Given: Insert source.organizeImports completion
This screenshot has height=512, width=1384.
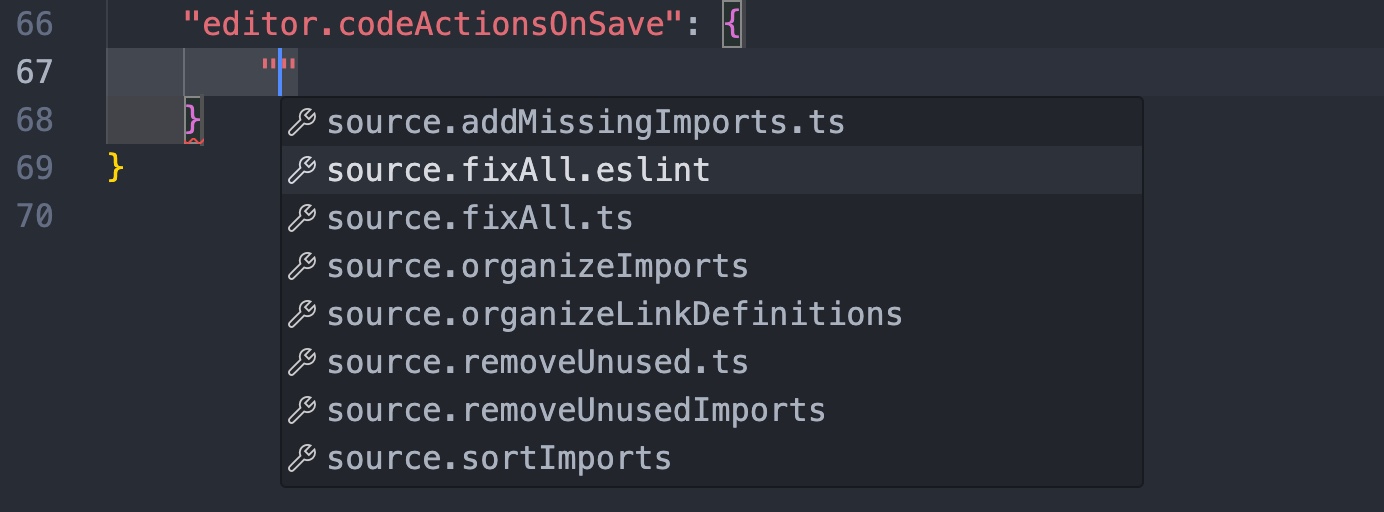Looking at the screenshot, I should 537,267.
